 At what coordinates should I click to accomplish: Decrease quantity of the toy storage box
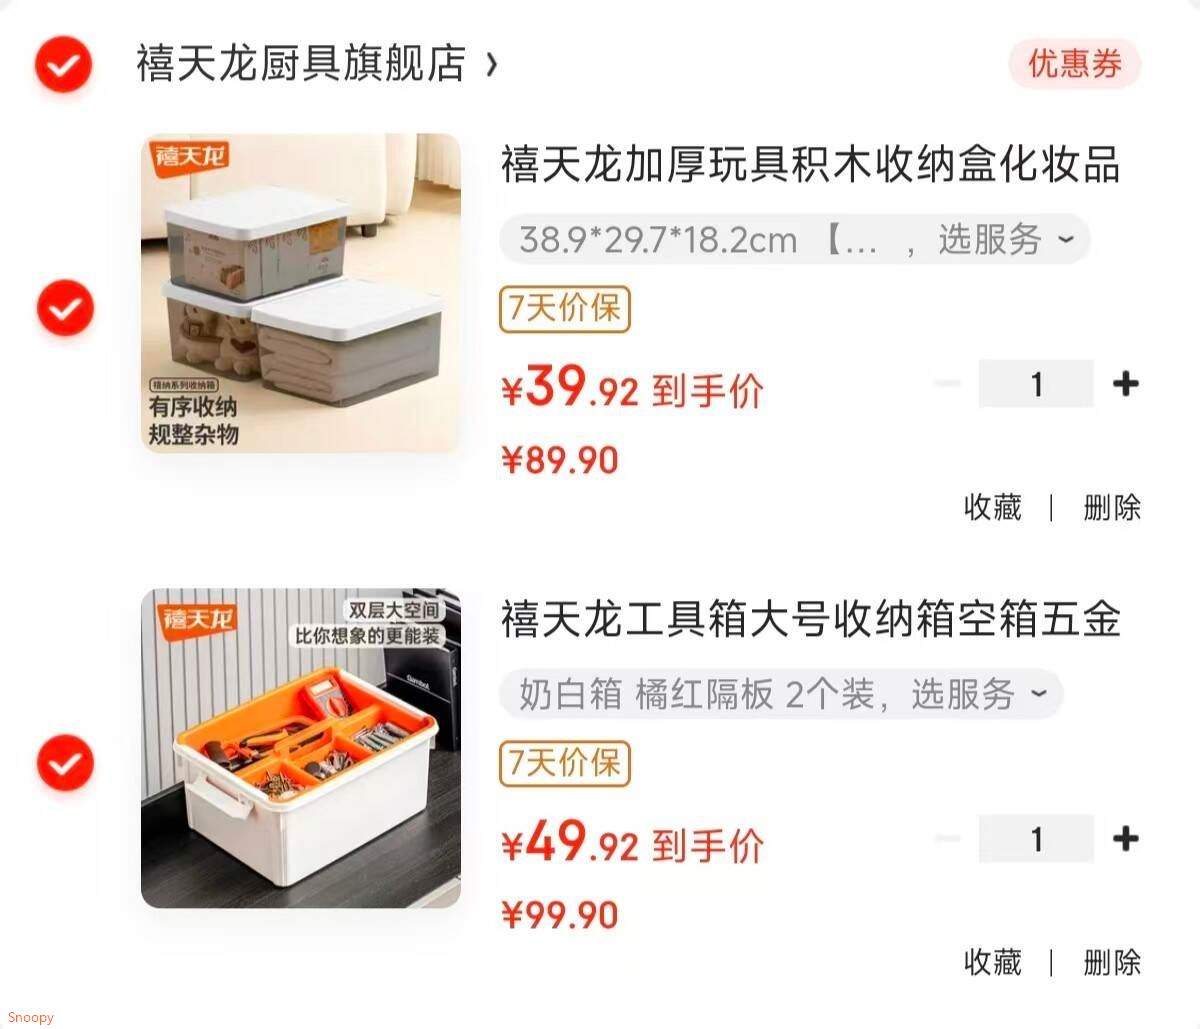pos(948,383)
